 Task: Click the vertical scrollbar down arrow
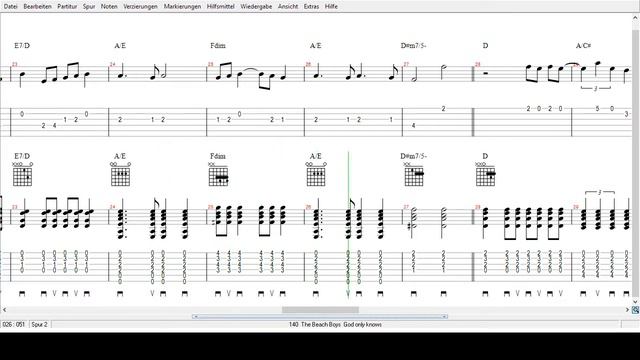click(x=636, y=302)
